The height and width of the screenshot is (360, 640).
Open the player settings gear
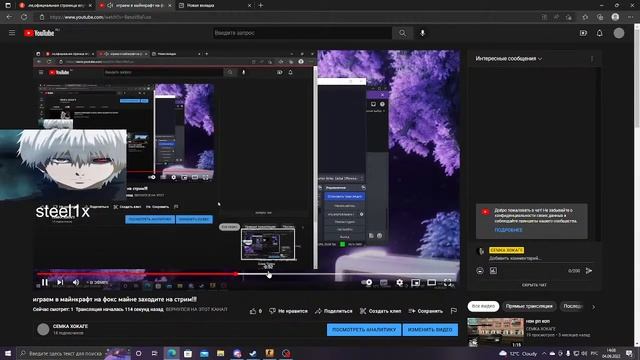(399, 282)
